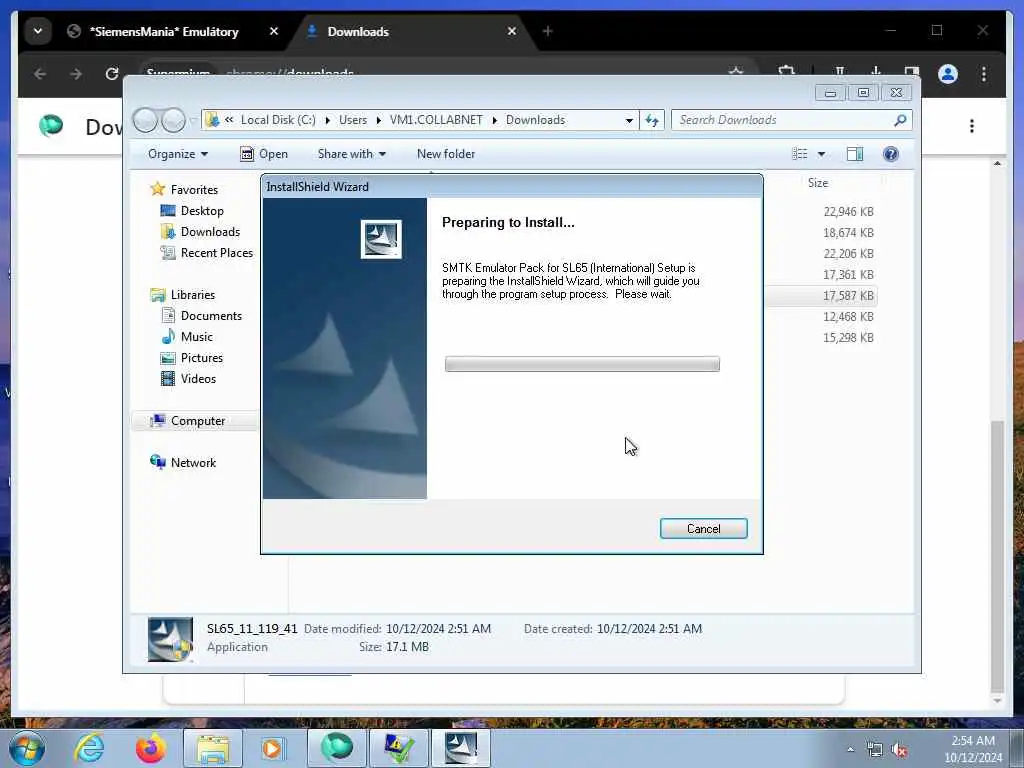Launch Firefox from taskbar
Viewport: 1024px width, 768px height.
click(x=150, y=748)
